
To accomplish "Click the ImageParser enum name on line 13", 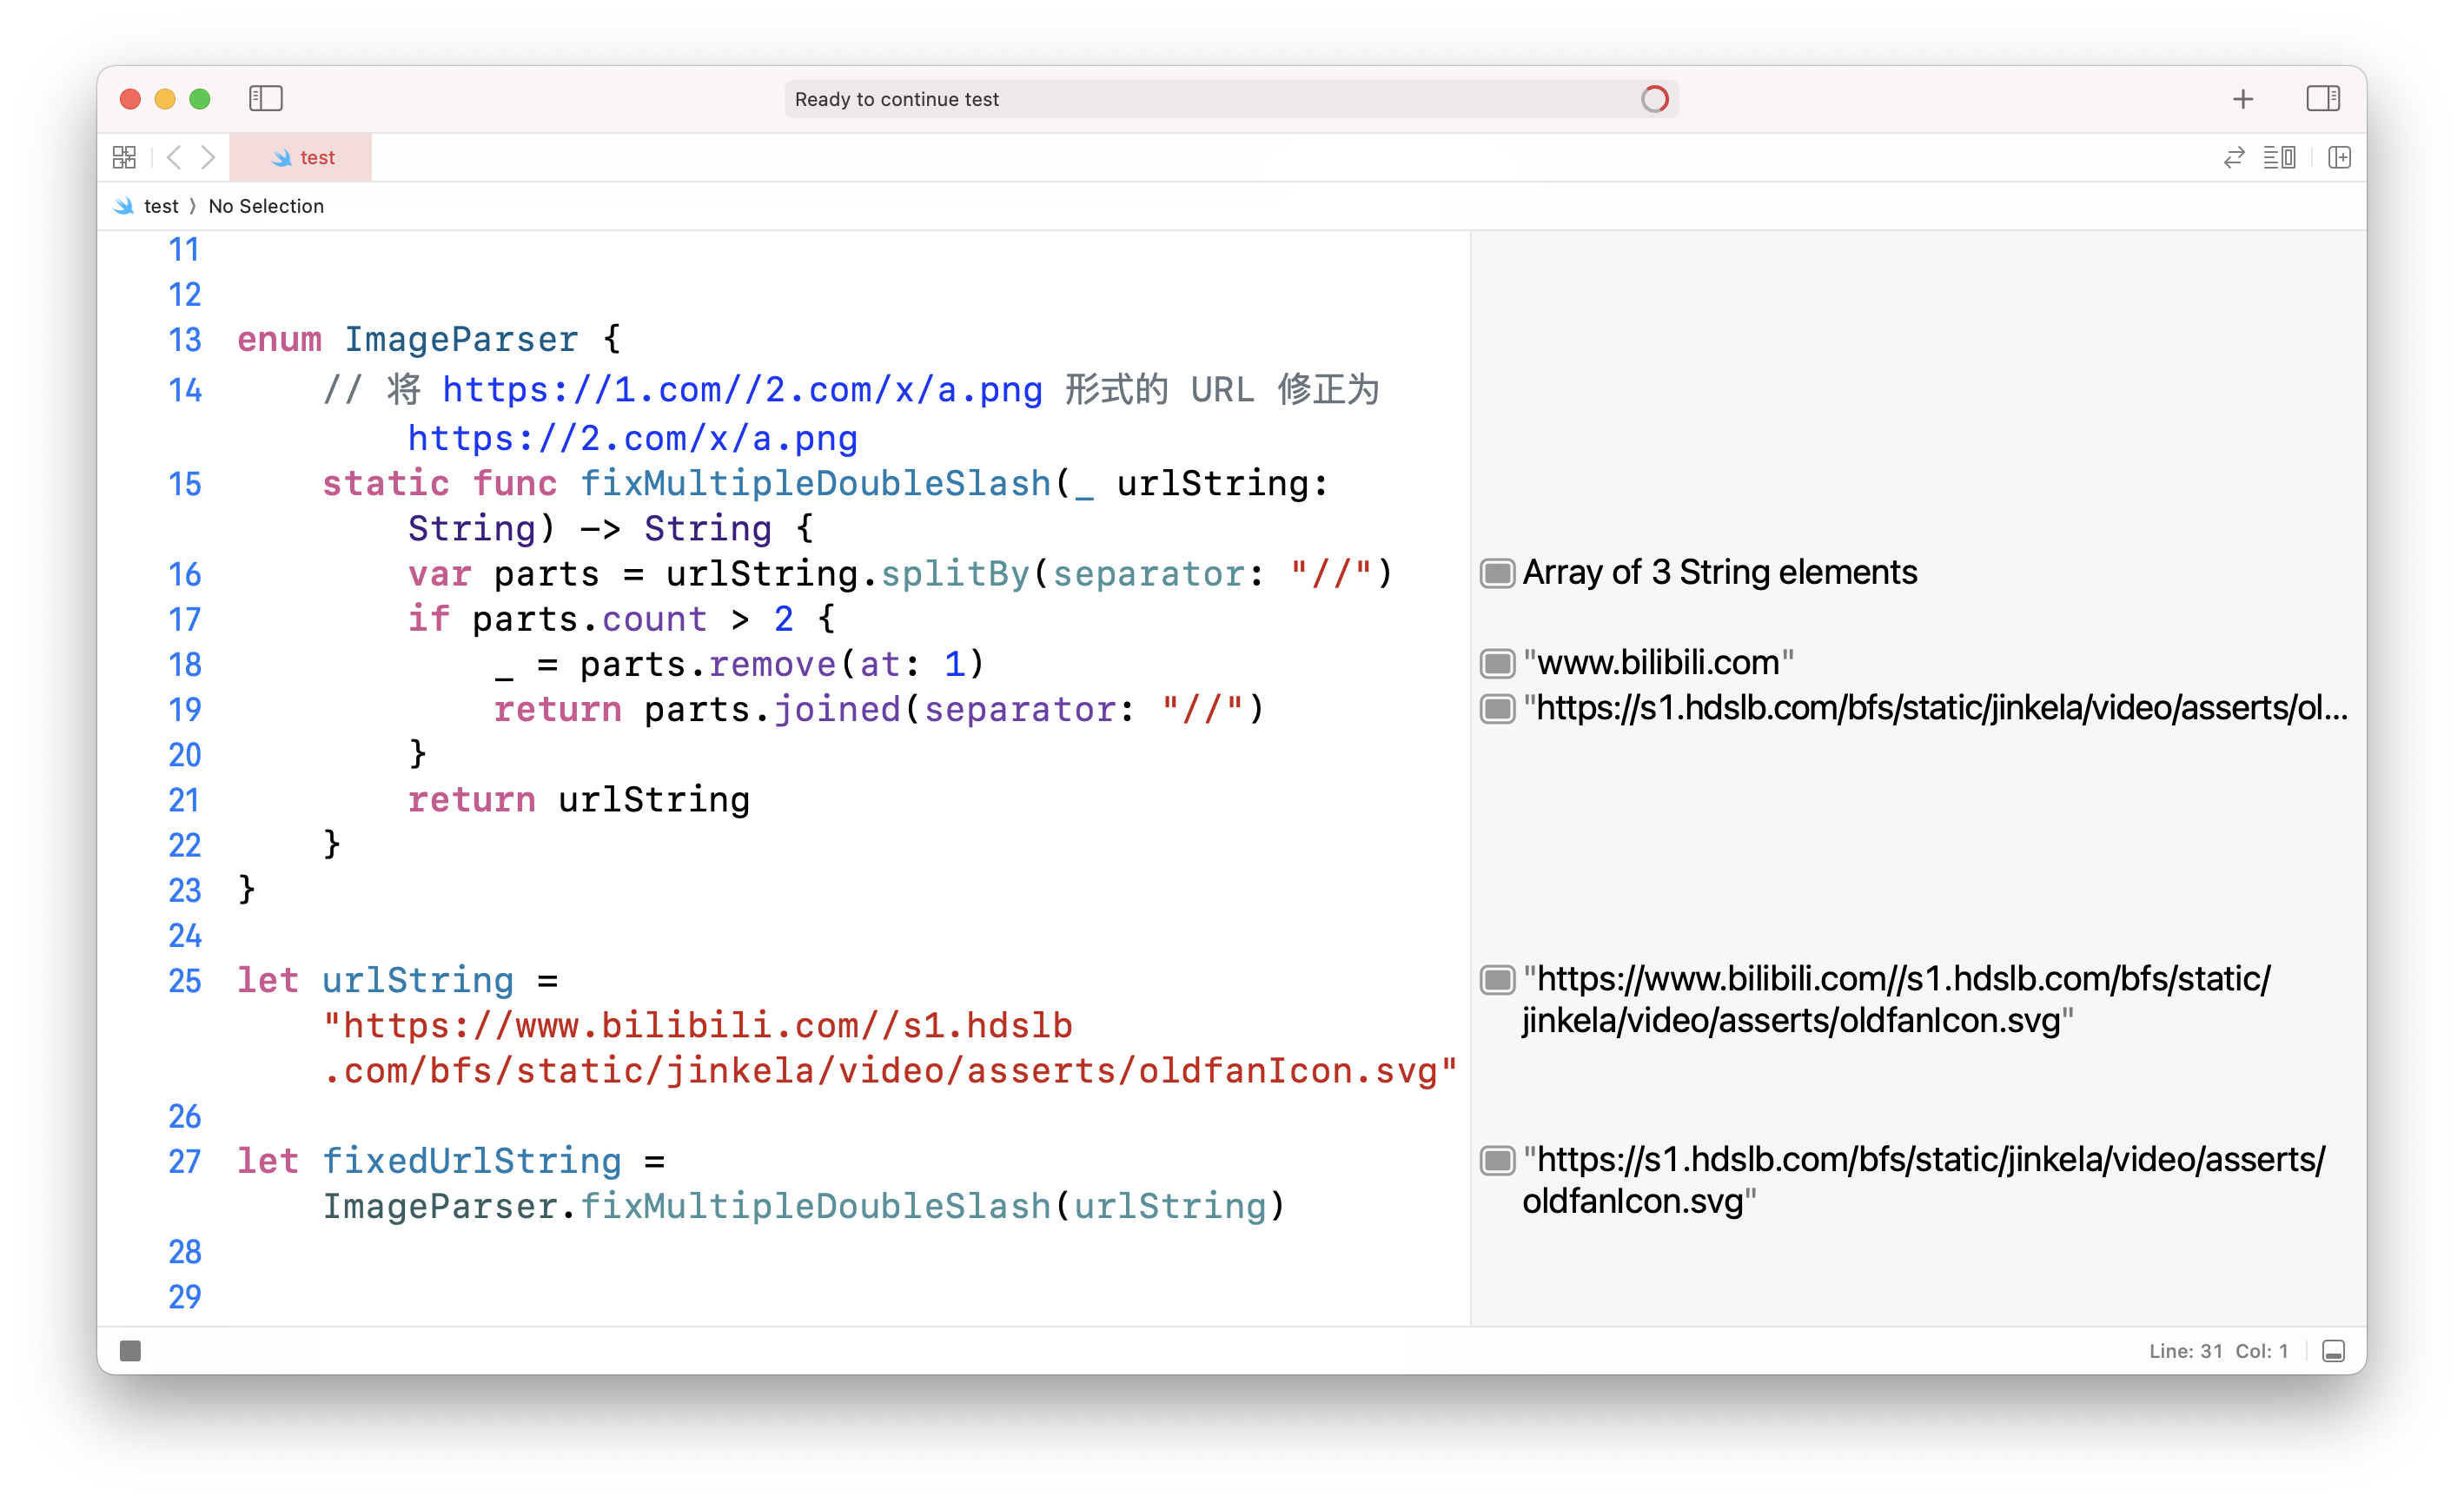I will (x=461, y=339).
